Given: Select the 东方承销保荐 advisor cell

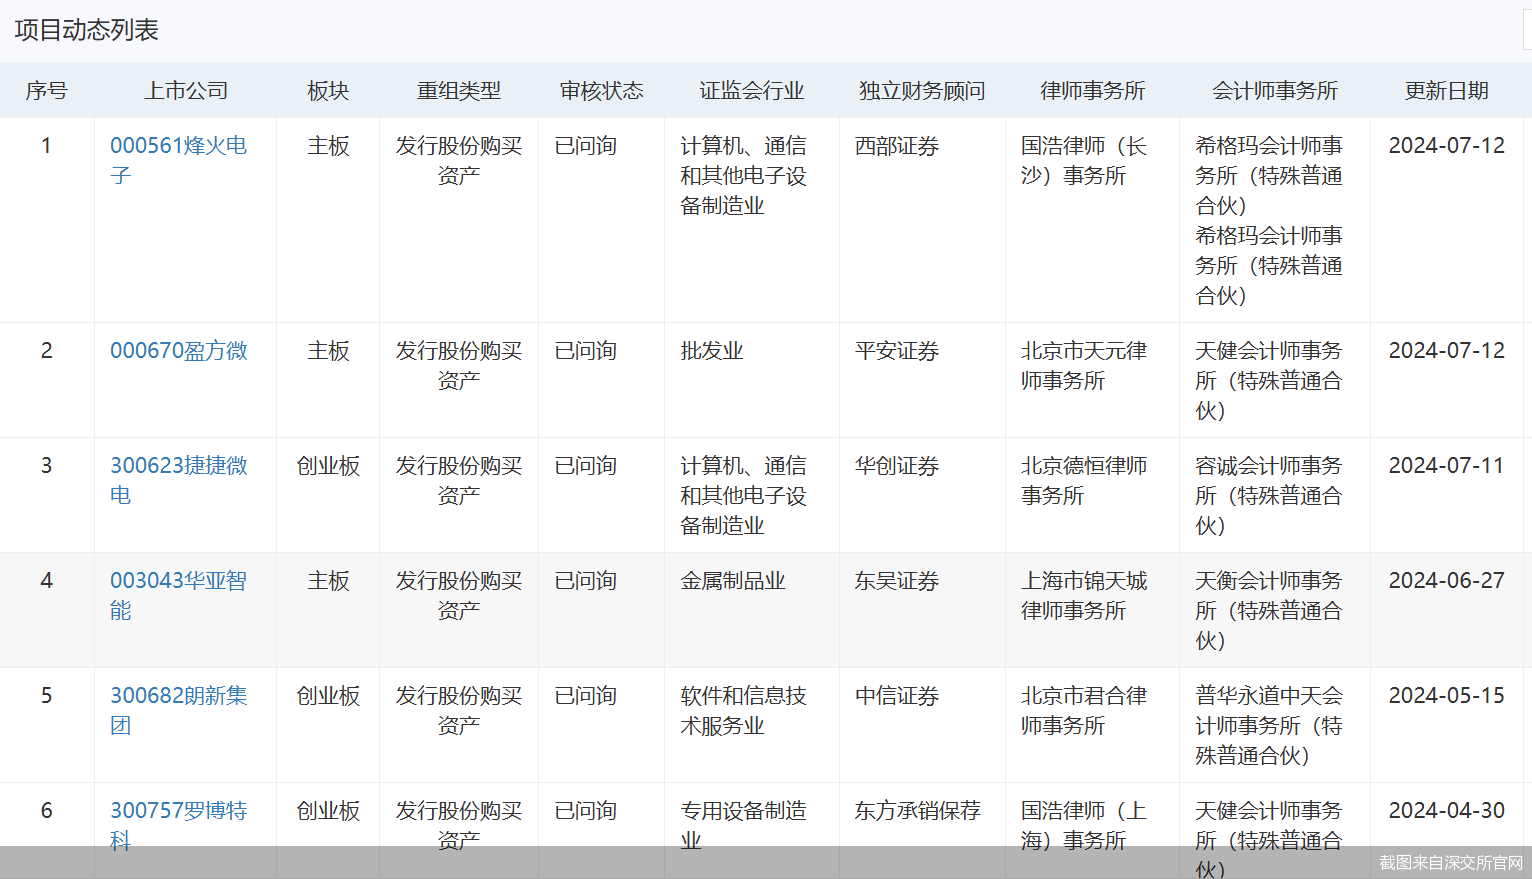Looking at the screenshot, I should [x=918, y=811].
